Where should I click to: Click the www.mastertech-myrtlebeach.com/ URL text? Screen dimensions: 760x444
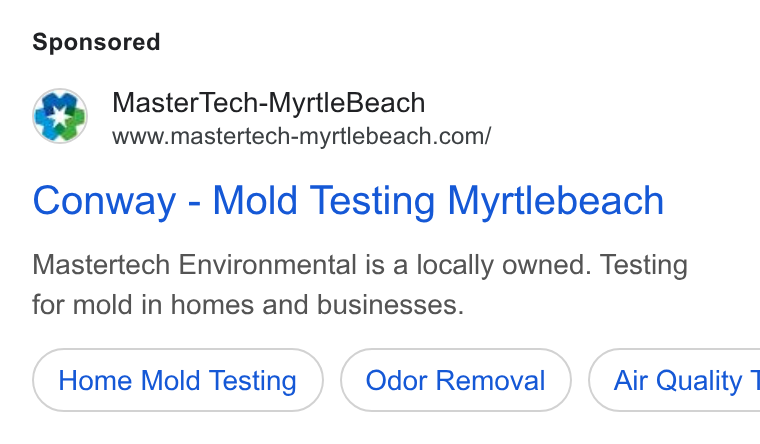coord(301,136)
